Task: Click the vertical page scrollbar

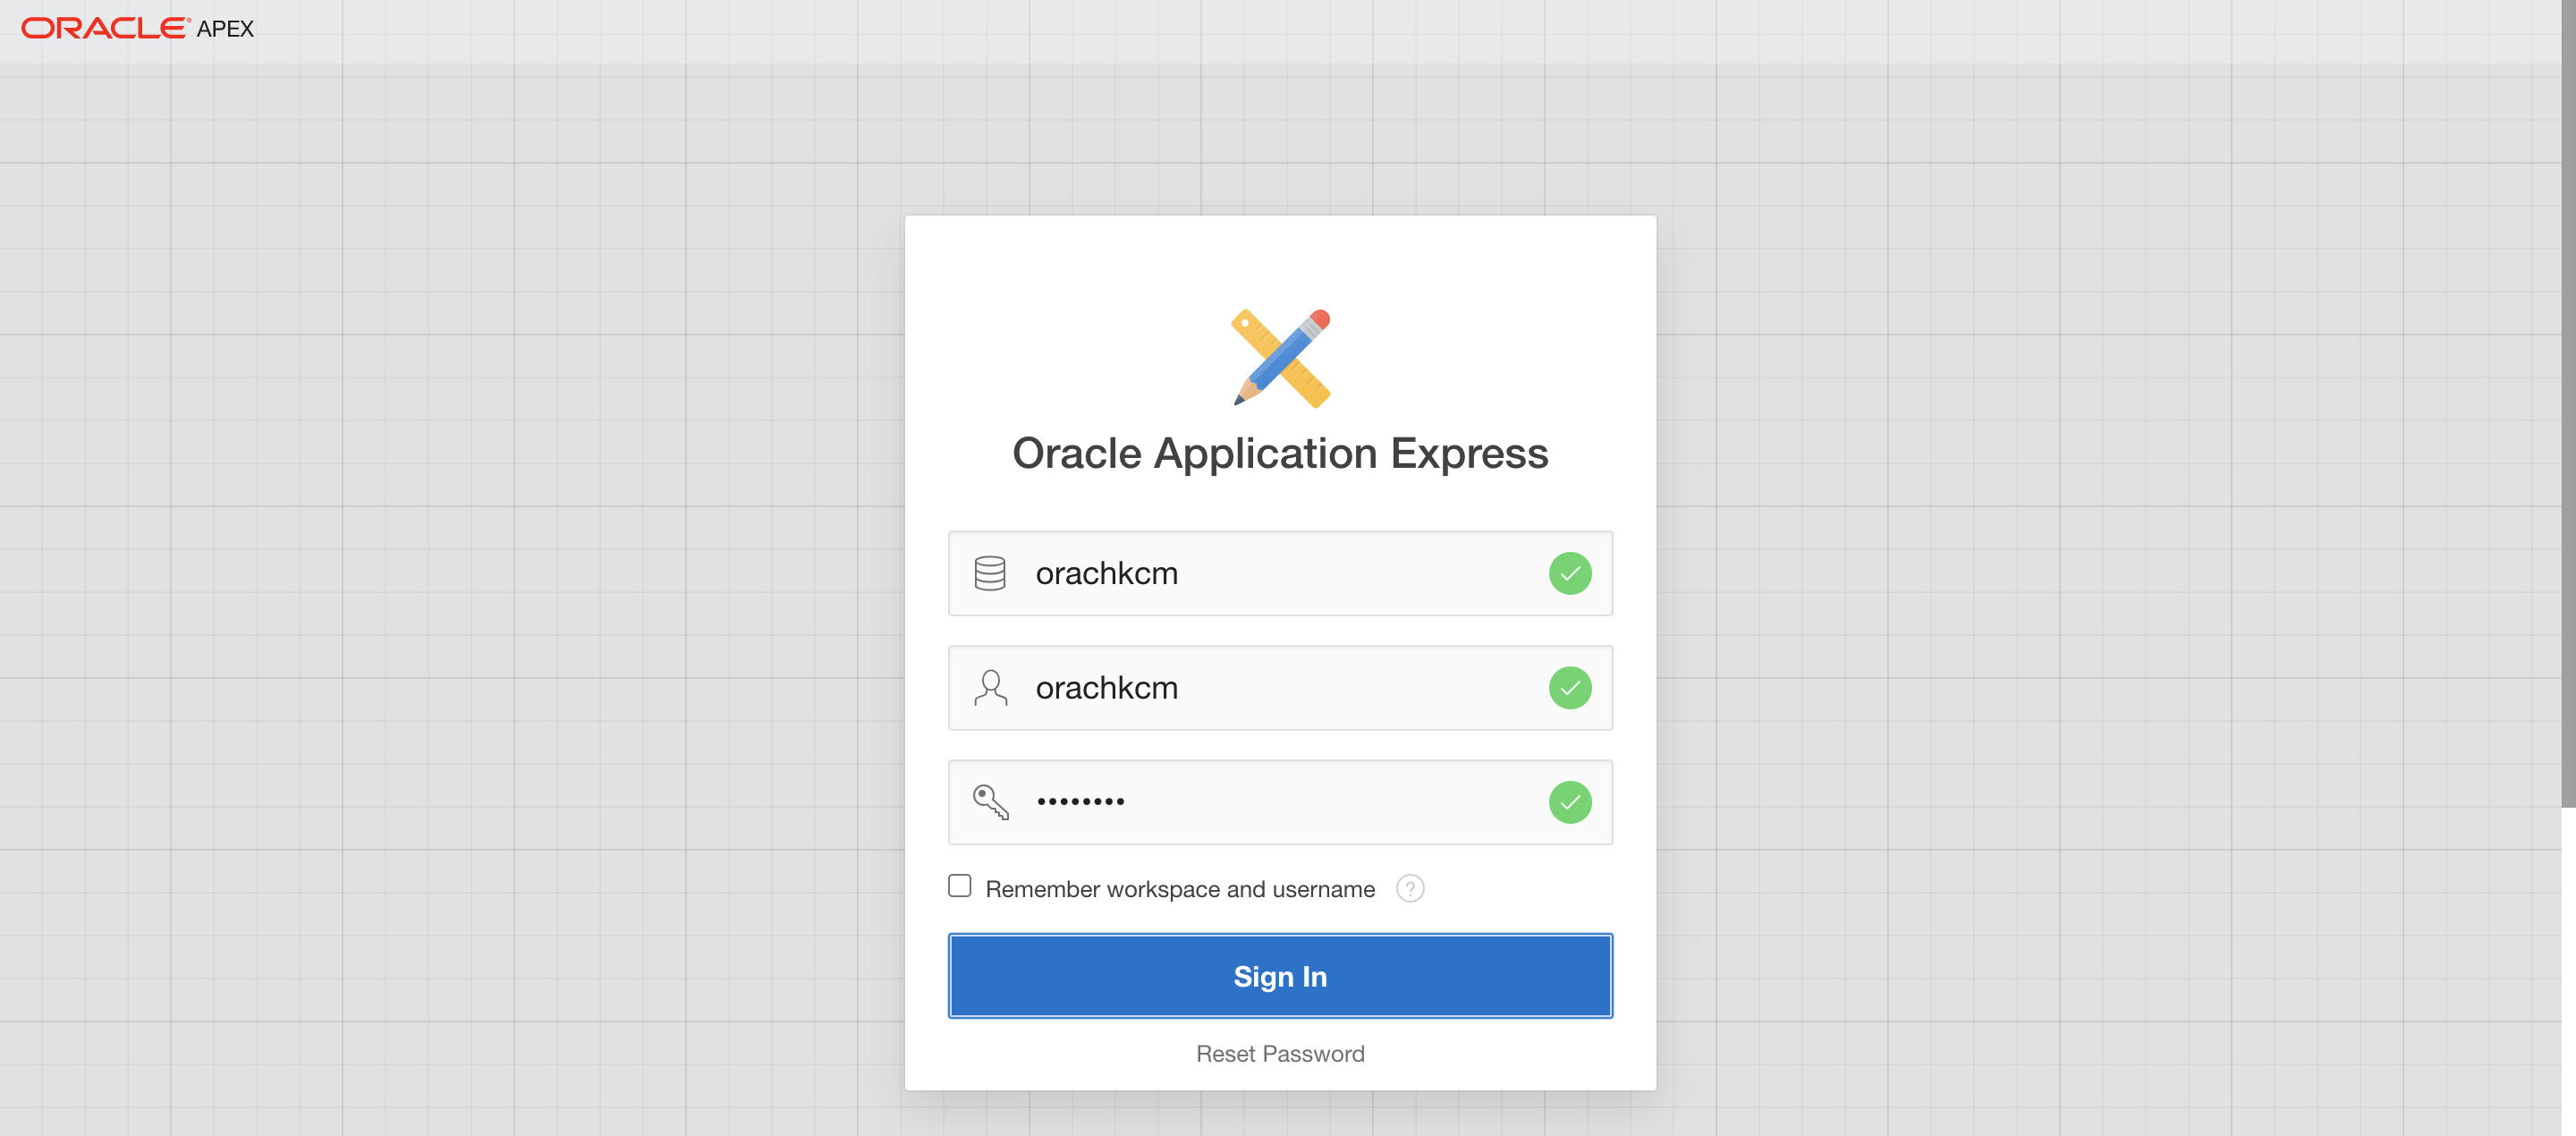Action: tap(2567, 400)
